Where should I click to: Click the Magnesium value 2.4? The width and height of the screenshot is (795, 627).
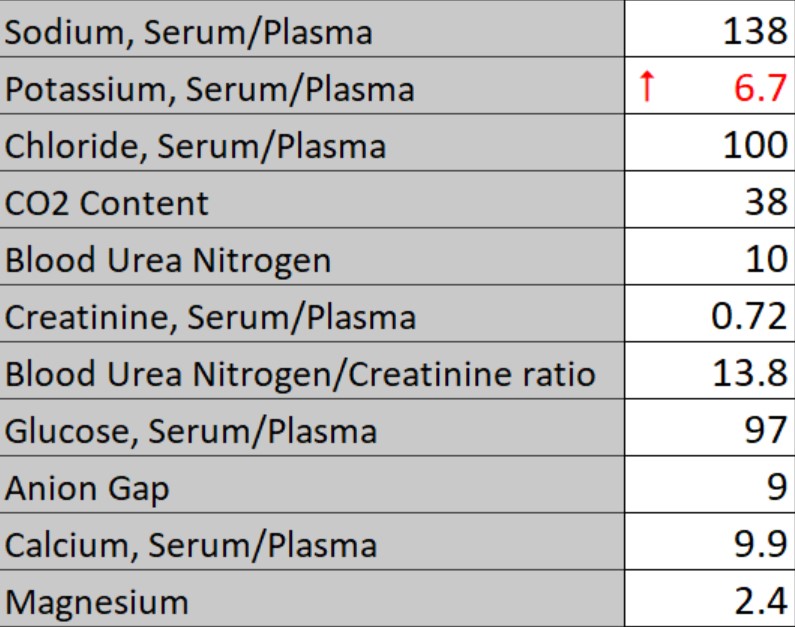pyautogui.click(x=761, y=602)
